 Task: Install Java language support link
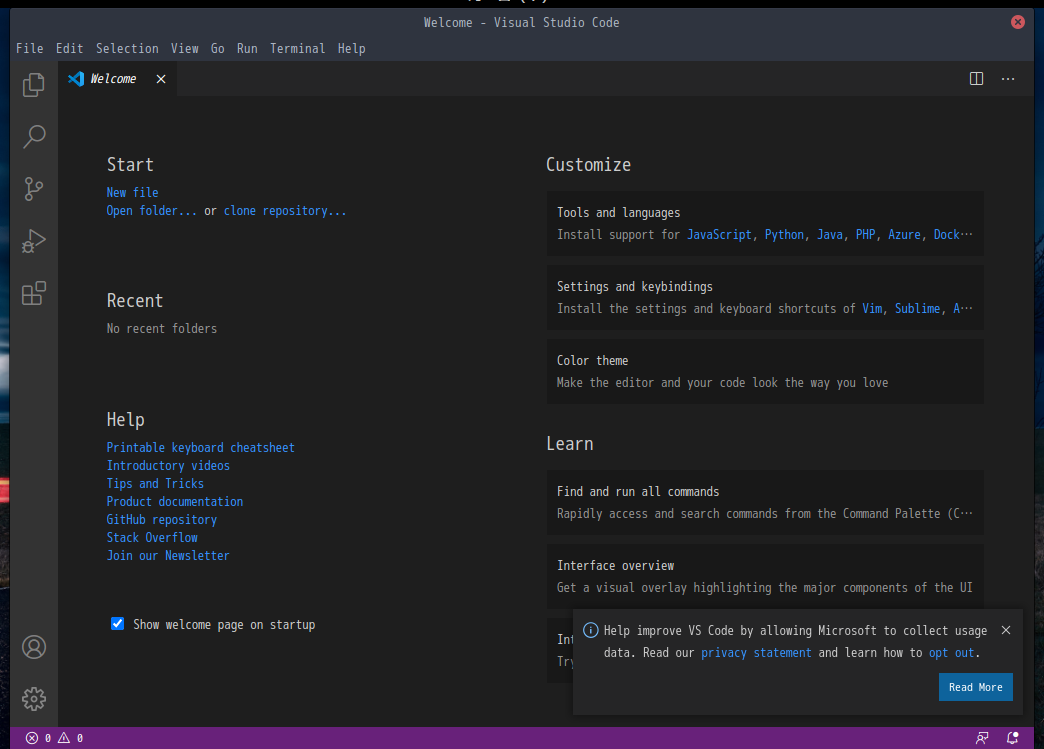click(x=830, y=234)
